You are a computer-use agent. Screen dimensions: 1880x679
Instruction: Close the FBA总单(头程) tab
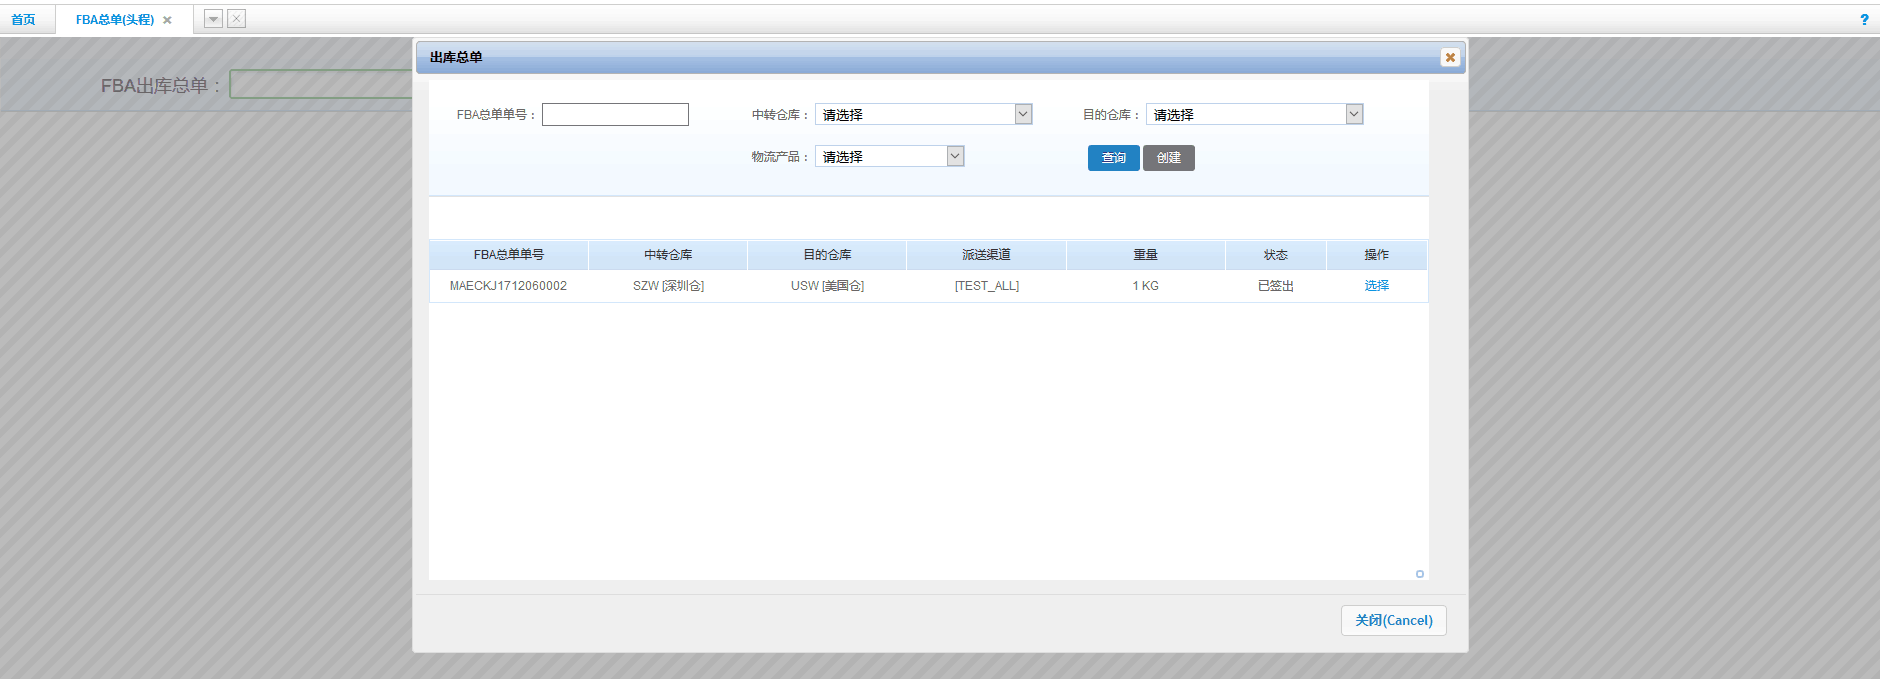pyautogui.click(x=167, y=20)
